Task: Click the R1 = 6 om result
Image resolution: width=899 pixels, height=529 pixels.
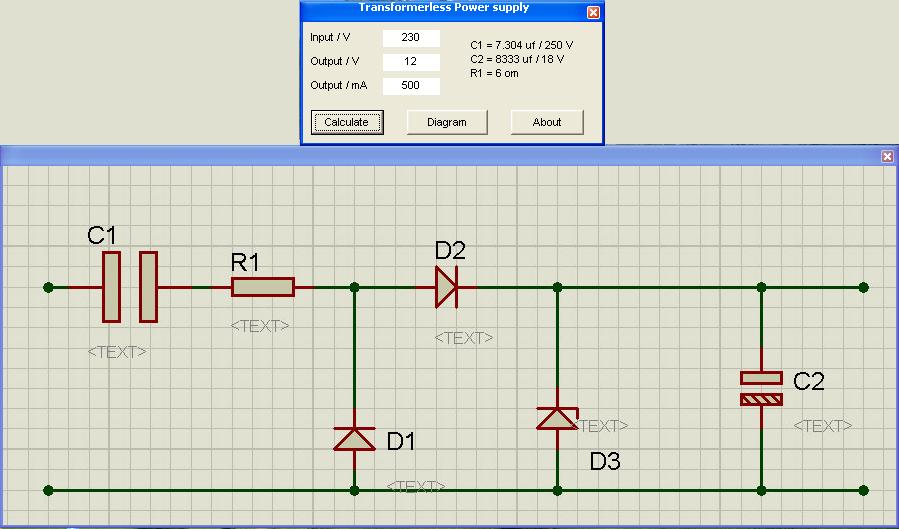Action: pyautogui.click(x=494, y=73)
